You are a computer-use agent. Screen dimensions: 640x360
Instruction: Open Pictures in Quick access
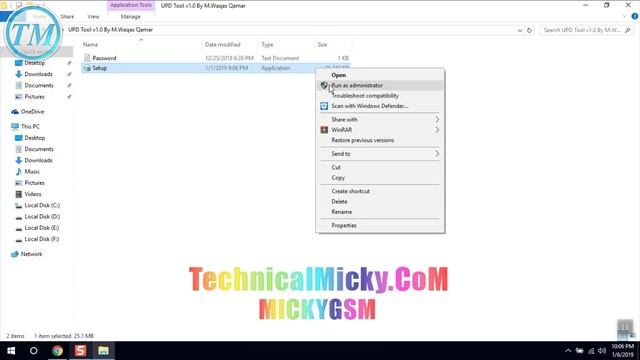point(34,97)
